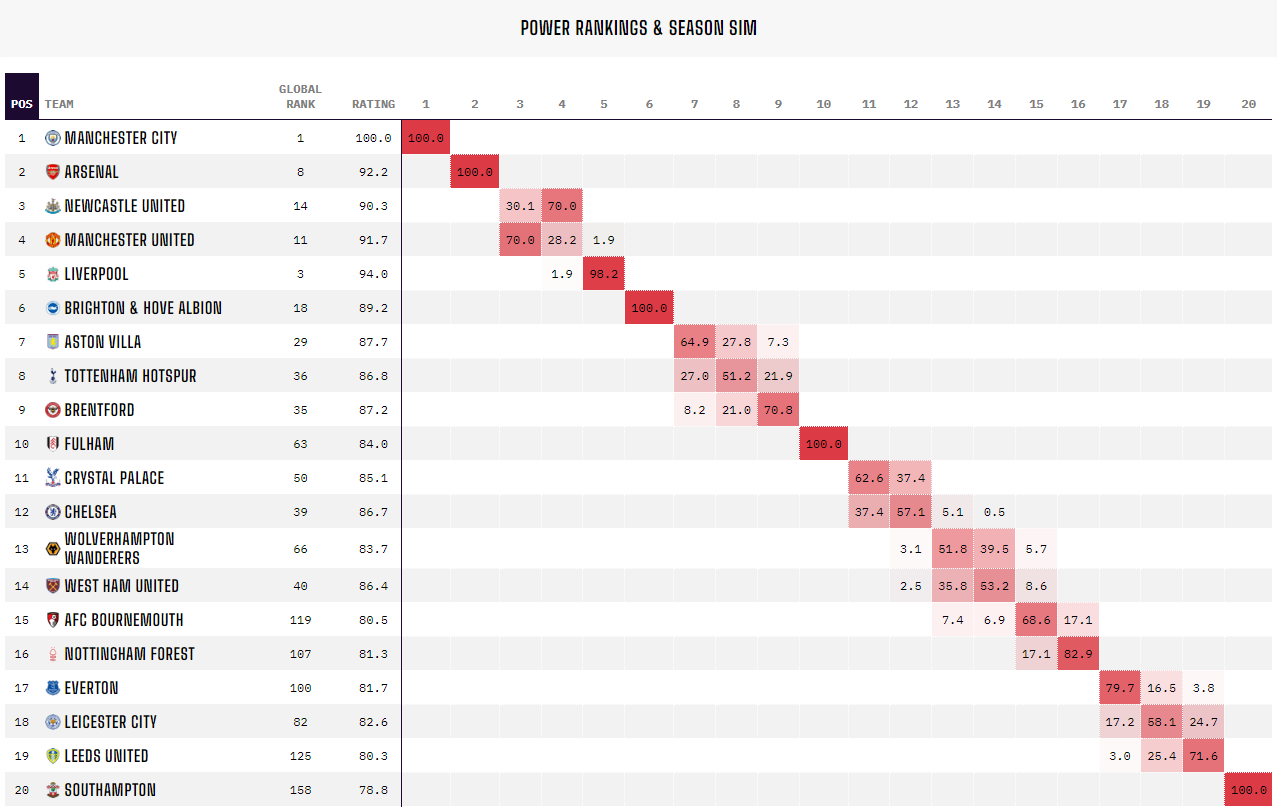Click the Power Rankings & Season Sim title
The image size is (1277, 808).
[638, 28]
